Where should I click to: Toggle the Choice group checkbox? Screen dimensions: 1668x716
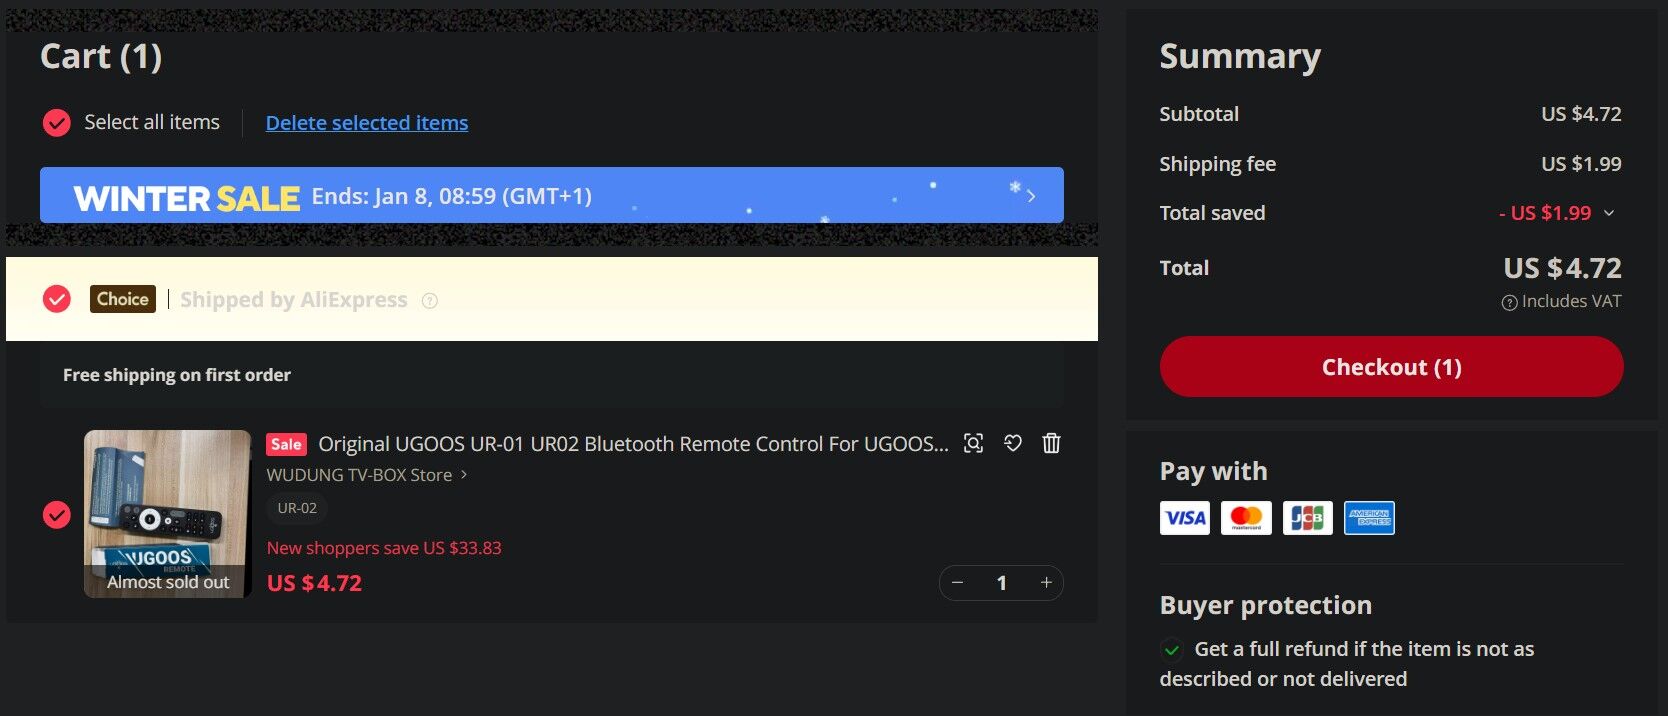[57, 299]
